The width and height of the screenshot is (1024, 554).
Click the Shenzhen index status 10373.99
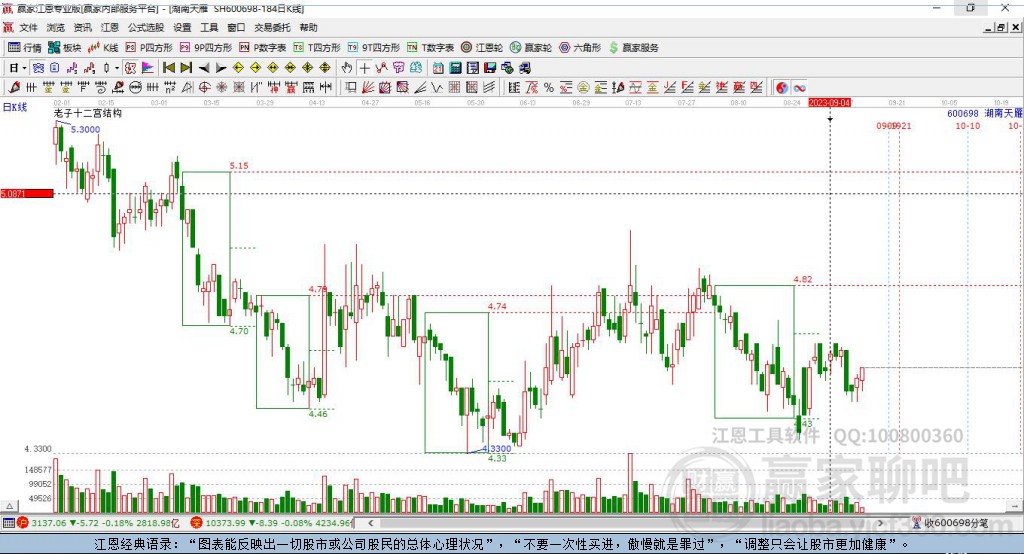pyautogui.click(x=224, y=523)
